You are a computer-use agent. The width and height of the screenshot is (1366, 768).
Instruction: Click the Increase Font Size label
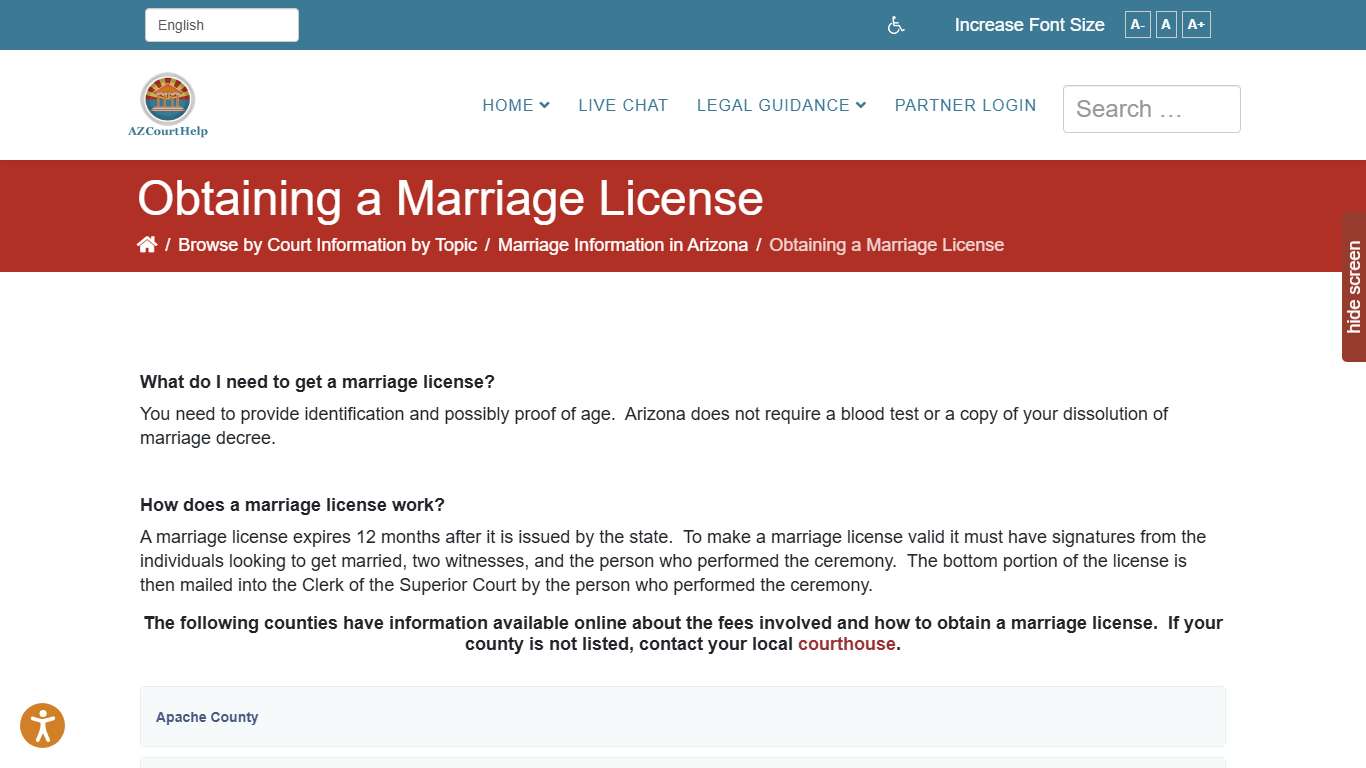point(1029,24)
